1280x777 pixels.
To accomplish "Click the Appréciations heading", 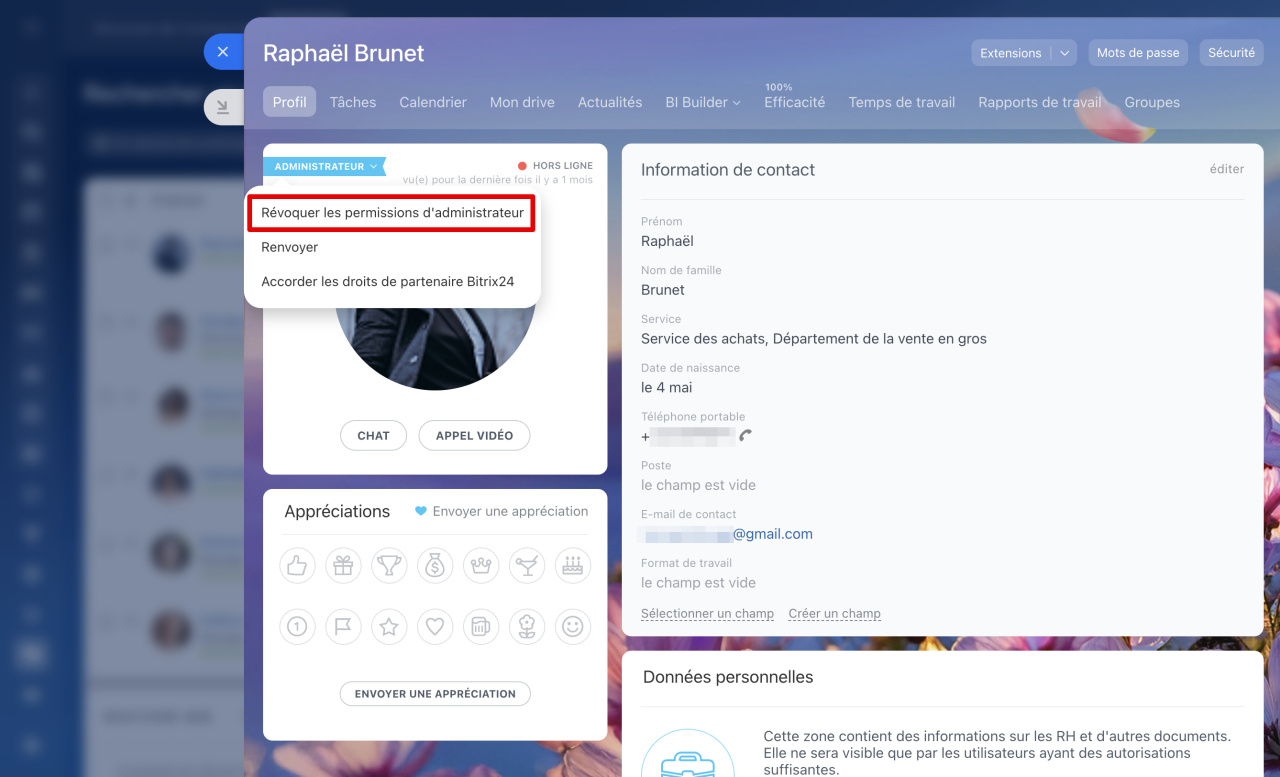I will click(337, 511).
